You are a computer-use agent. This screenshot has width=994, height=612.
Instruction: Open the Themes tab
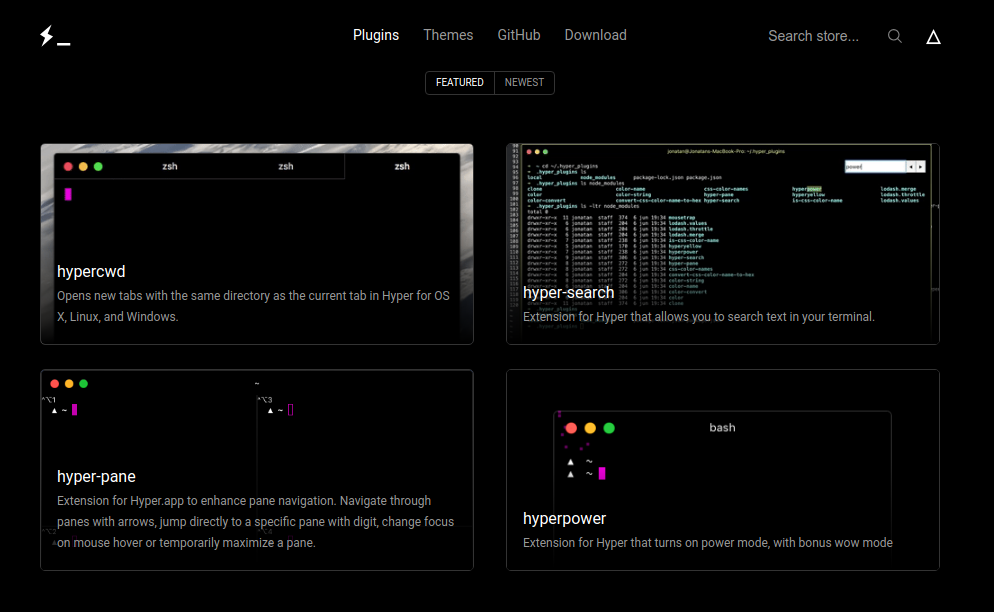tap(448, 35)
